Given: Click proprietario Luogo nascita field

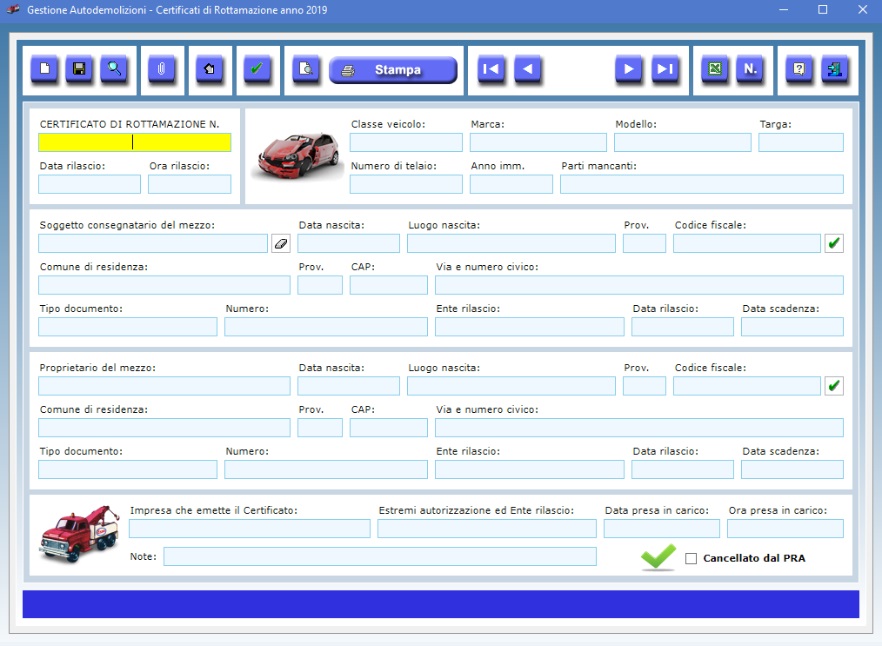Looking at the screenshot, I should [x=511, y=385].
